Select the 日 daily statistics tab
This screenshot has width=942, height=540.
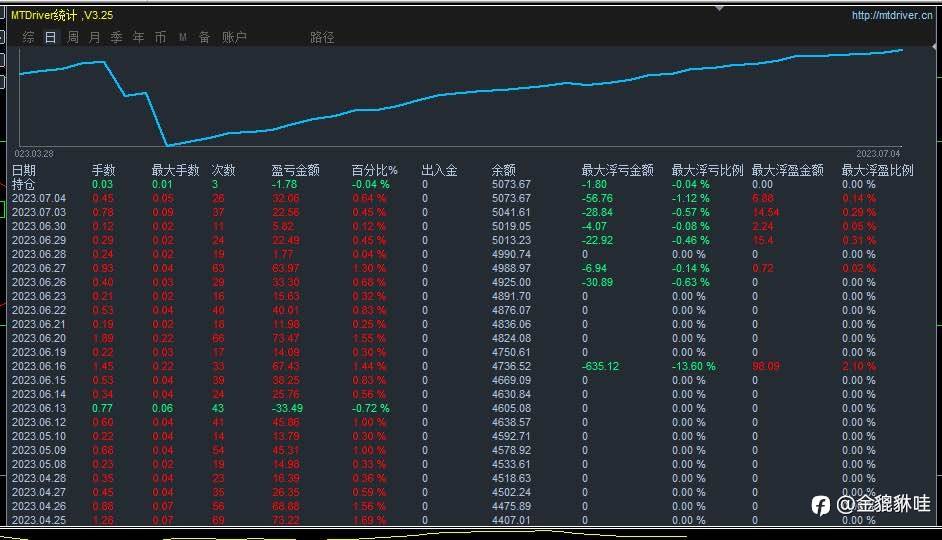click(50, 37)
